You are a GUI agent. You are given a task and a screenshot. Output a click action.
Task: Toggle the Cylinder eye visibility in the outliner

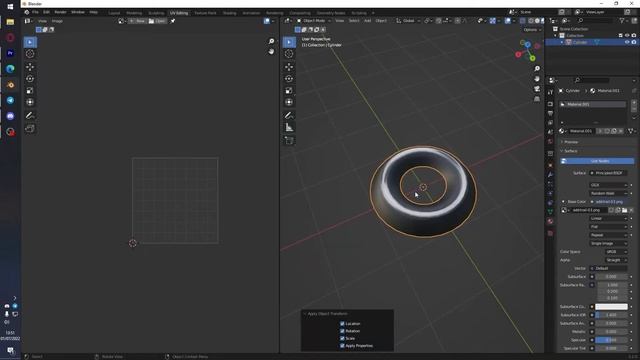pyautogui.click(x=627, y=42)
